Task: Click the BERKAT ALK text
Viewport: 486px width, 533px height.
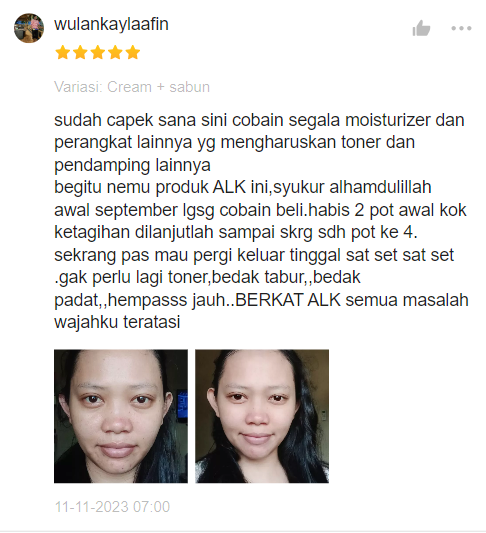Action: (x=288, y=300)
